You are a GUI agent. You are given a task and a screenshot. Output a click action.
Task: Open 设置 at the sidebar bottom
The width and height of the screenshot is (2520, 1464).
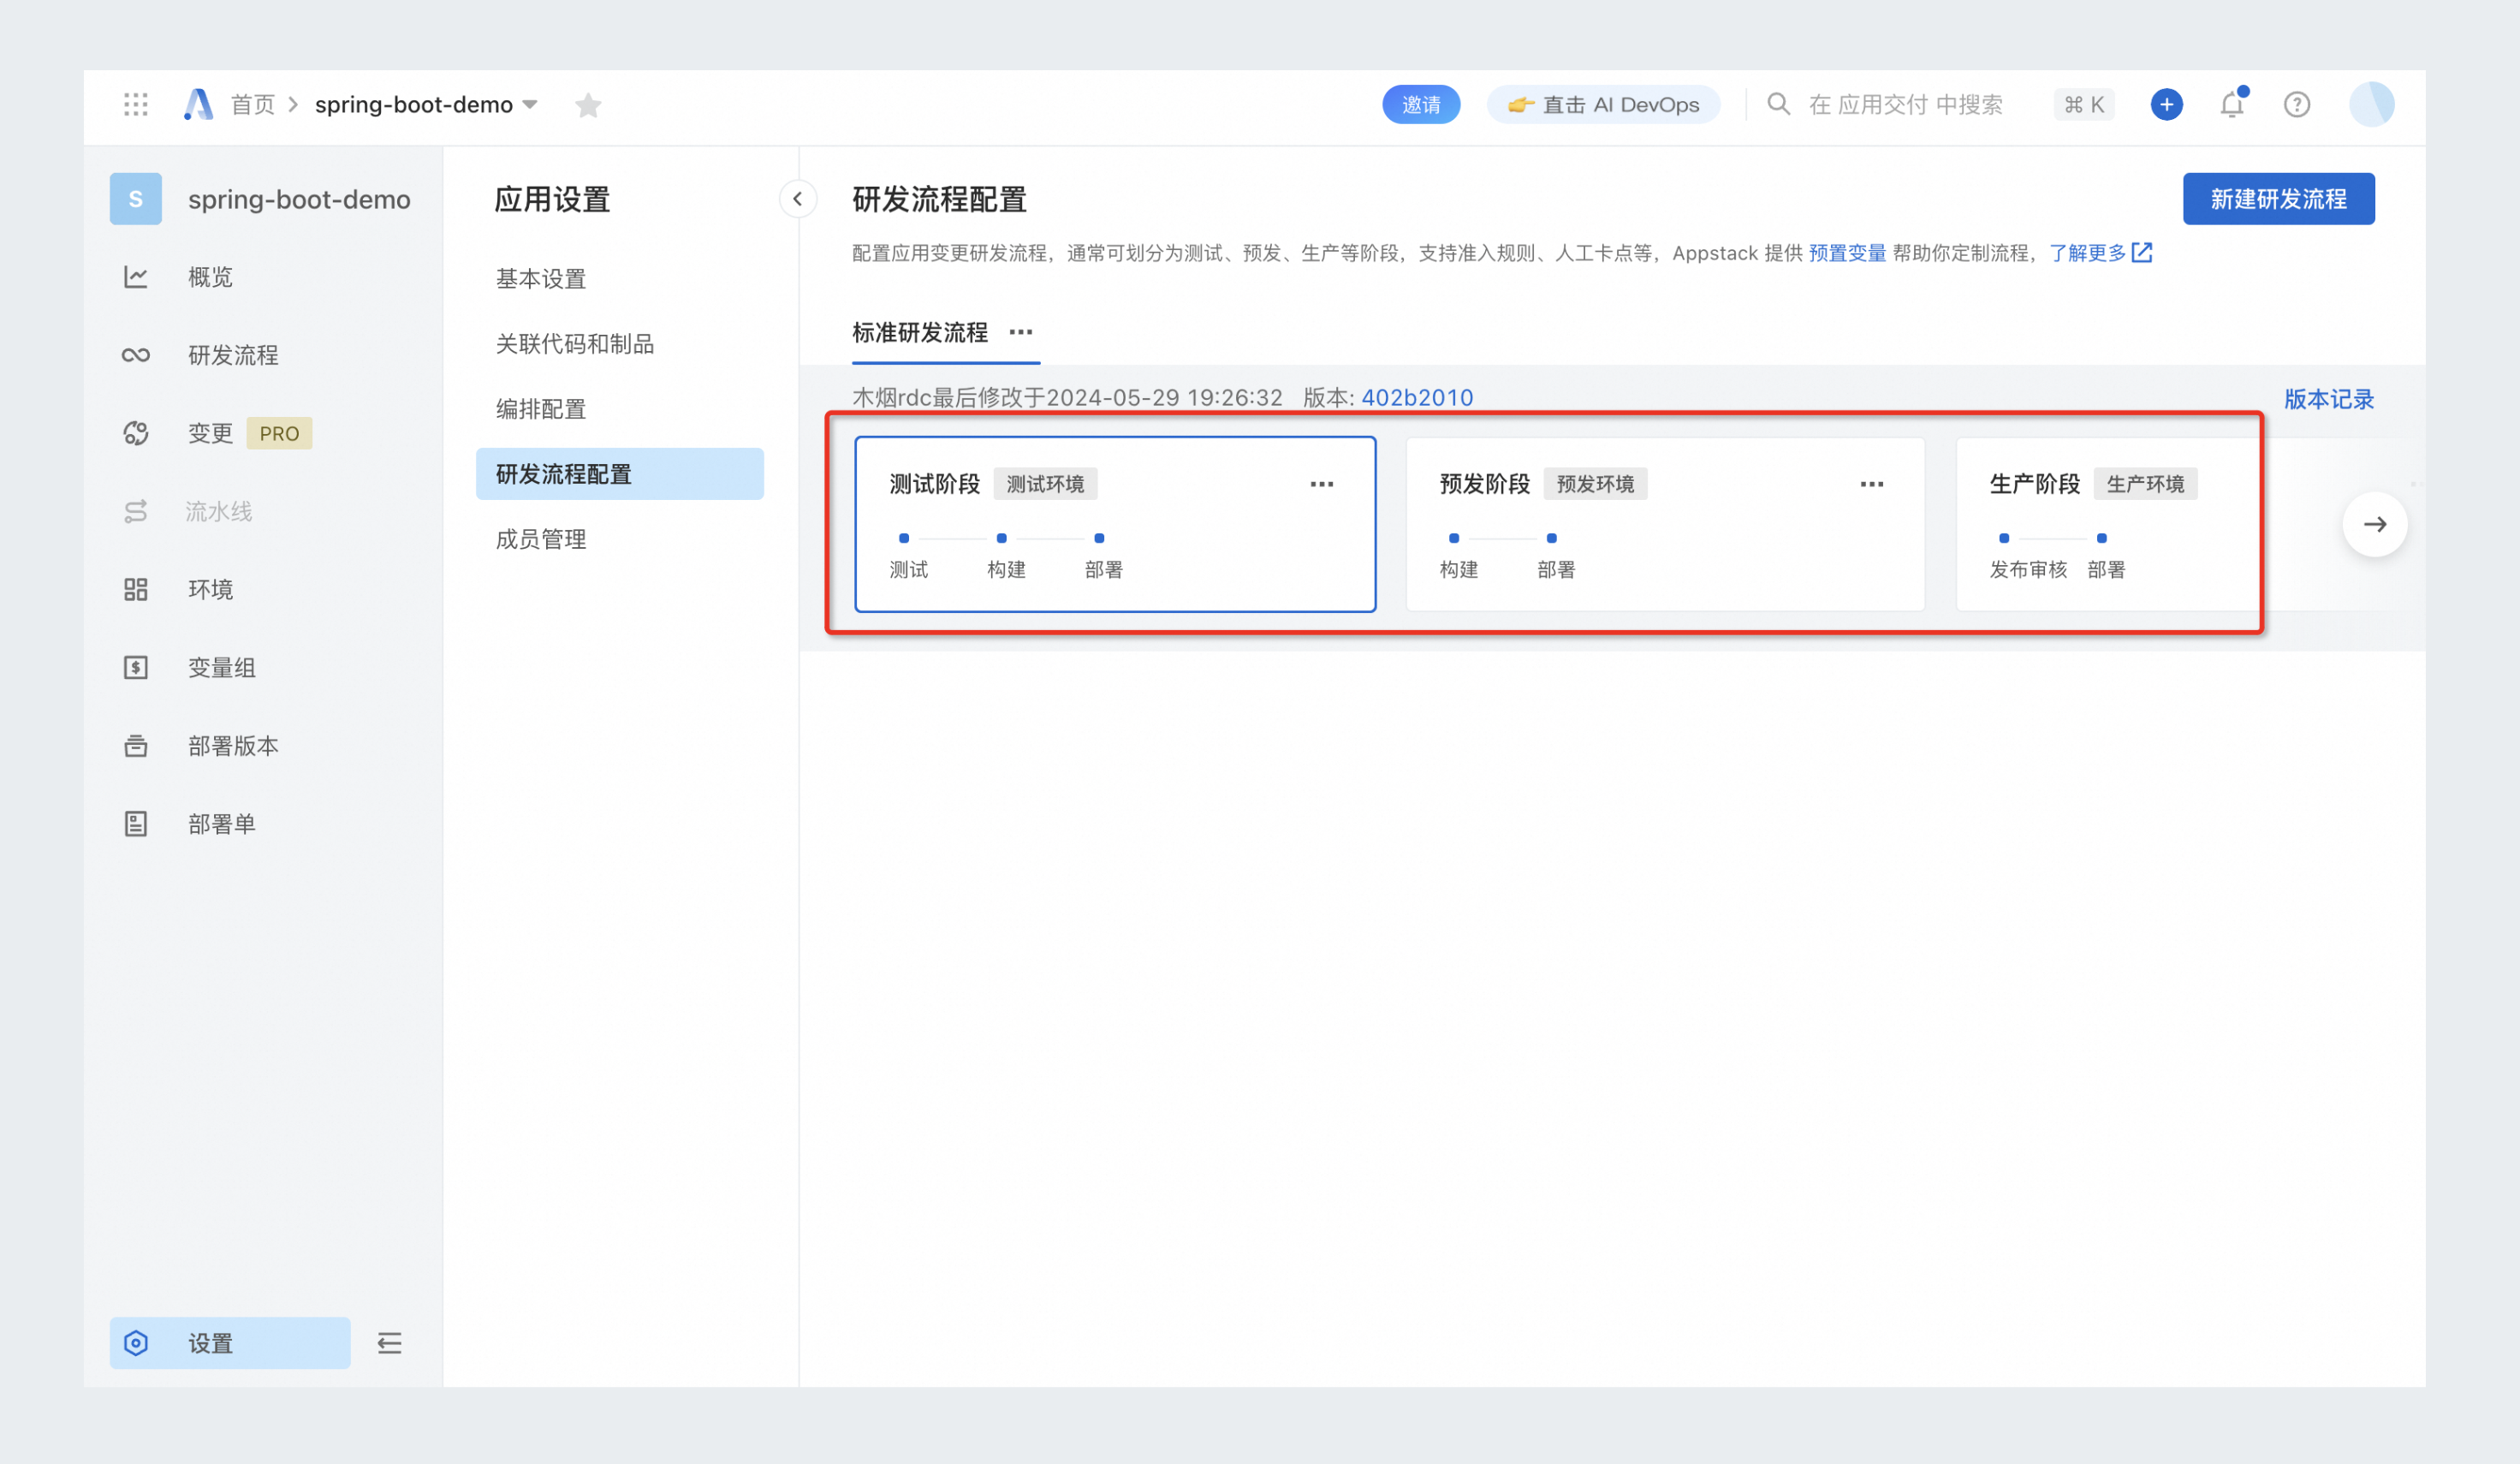pyautogui.click(x=230, y=1343)
